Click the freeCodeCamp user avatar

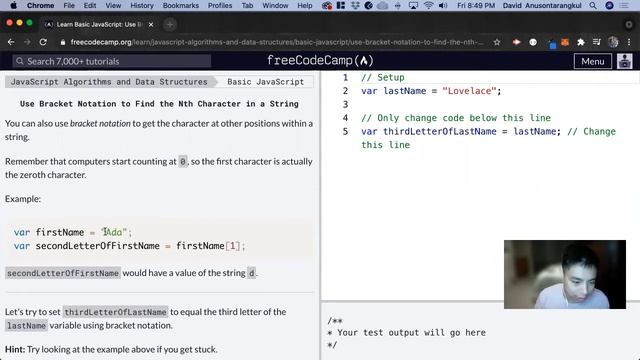point(624,61)
